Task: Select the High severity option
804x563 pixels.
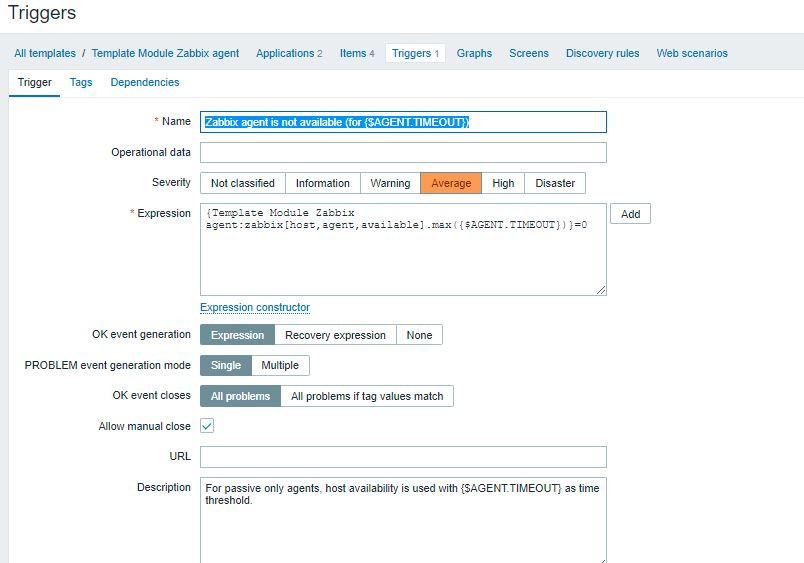Action: point(503,183)
